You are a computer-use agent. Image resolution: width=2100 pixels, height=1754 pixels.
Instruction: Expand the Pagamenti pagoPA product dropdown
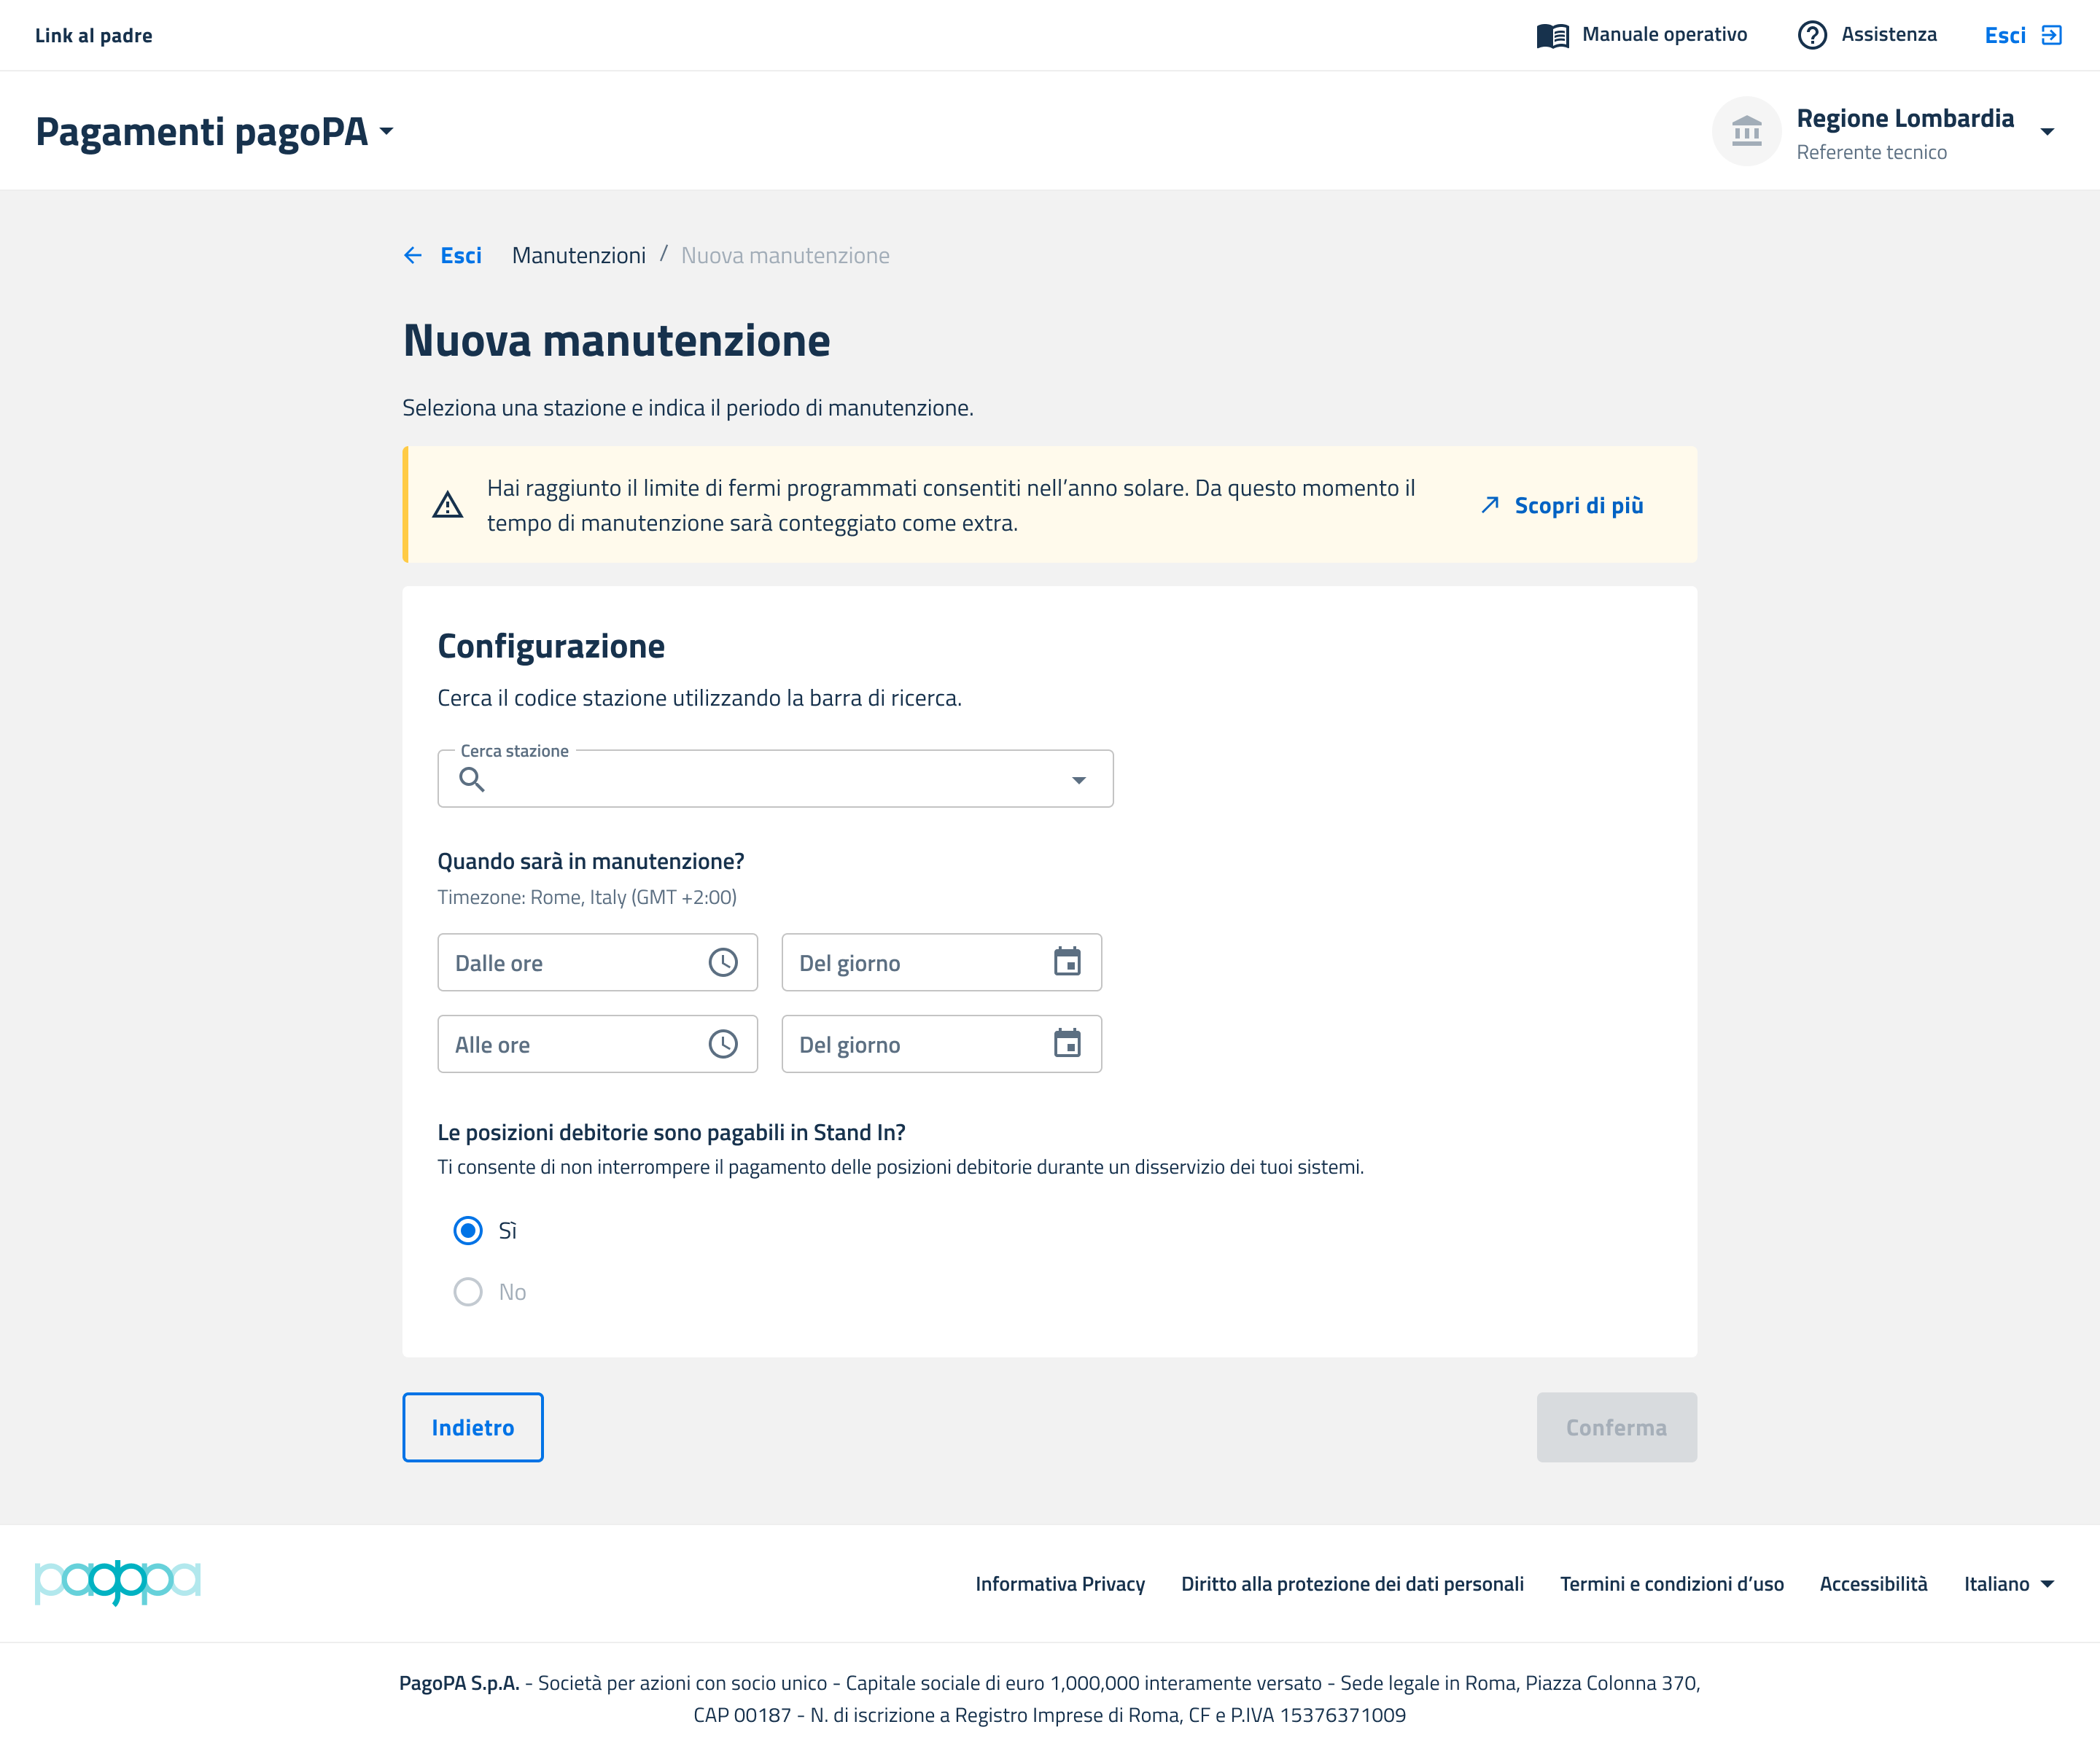pos(387,132)
